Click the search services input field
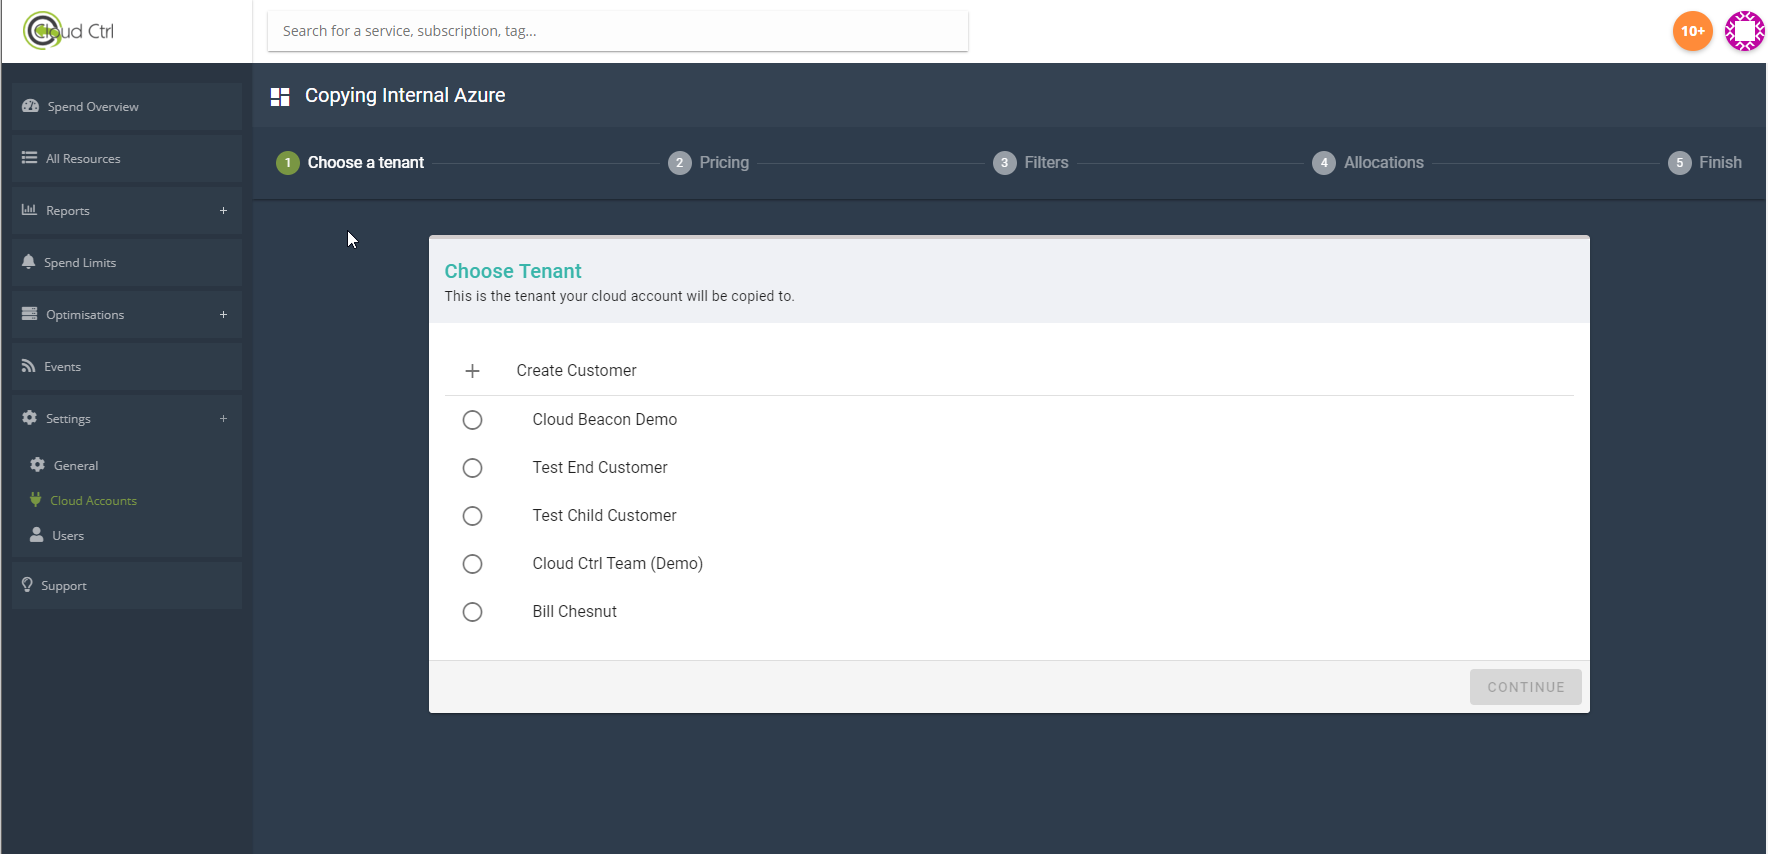The height and width of the screenshot is (854, 1768). [x=617, y=31]
